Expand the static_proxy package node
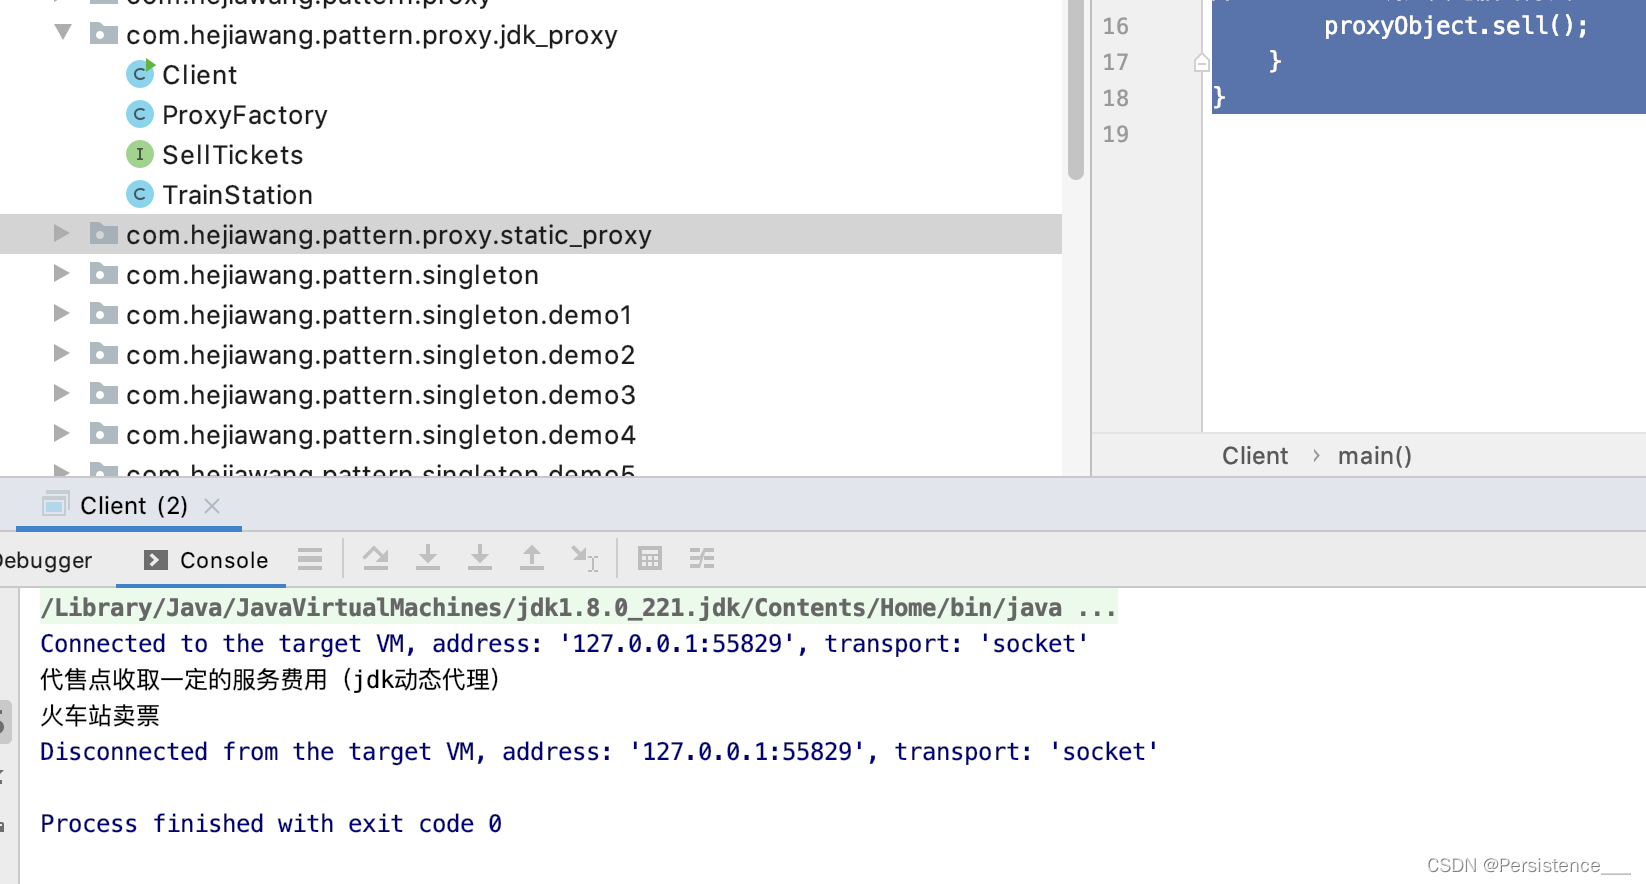This screenshot has width=1646, height=884. tap(61, 233)
